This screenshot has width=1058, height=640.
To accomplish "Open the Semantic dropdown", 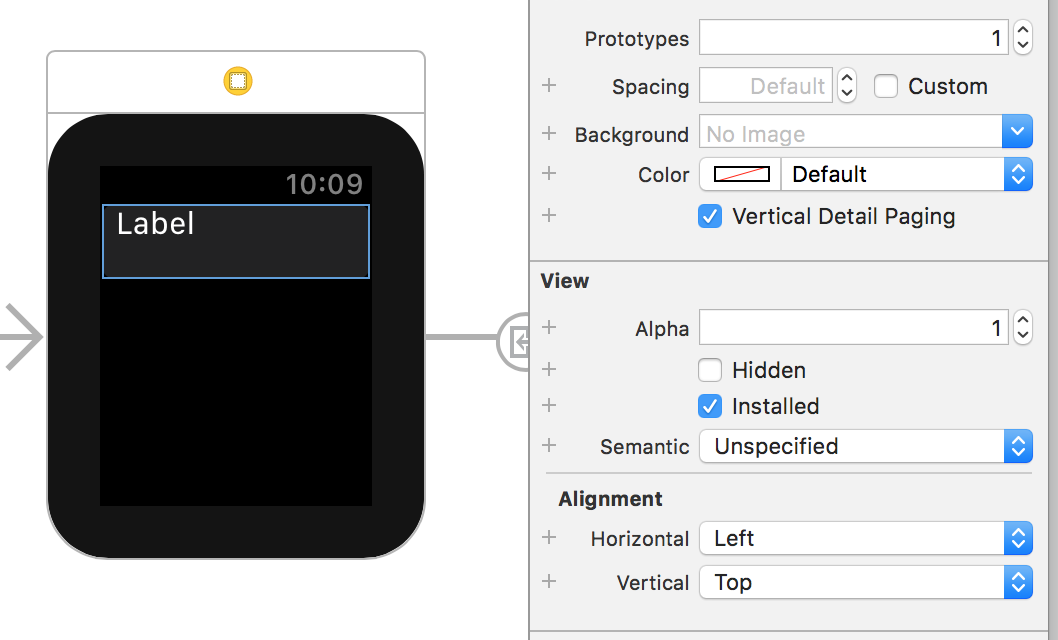I will pyautogui.click(x=1017, y=446).
